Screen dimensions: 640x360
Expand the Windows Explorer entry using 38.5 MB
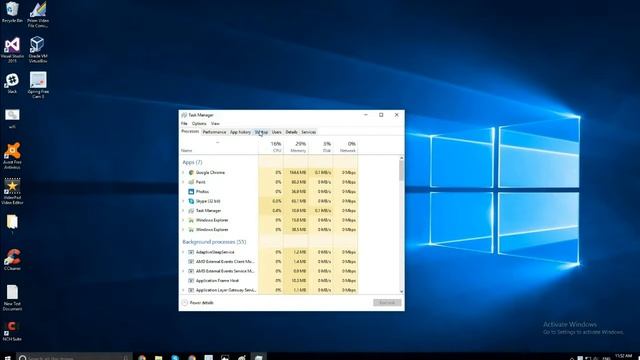coord(183,230)
